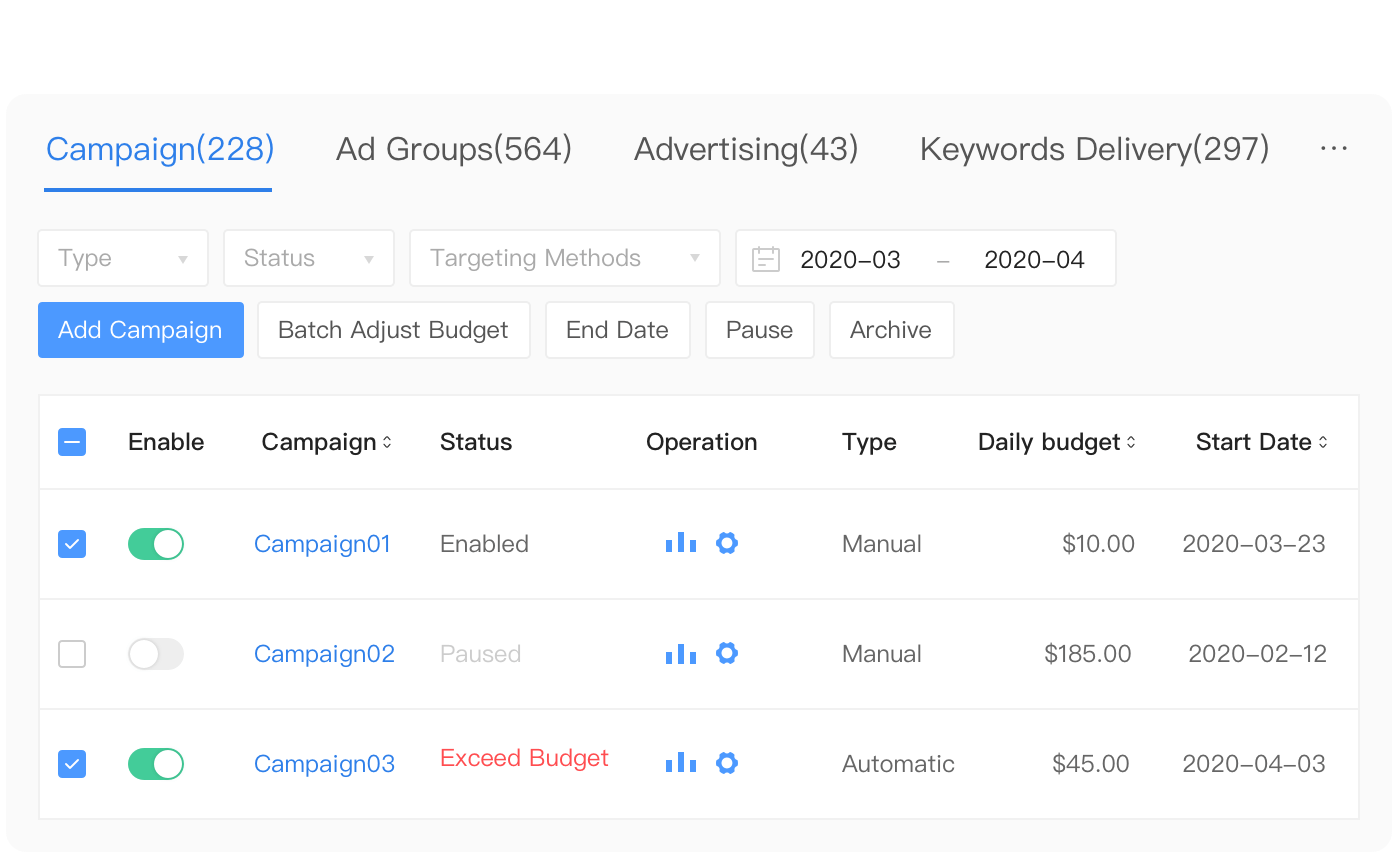This screenshot has height=852, width=1392.
Task: Toggle the select-all header checkbox
Action: pos(72,442)
